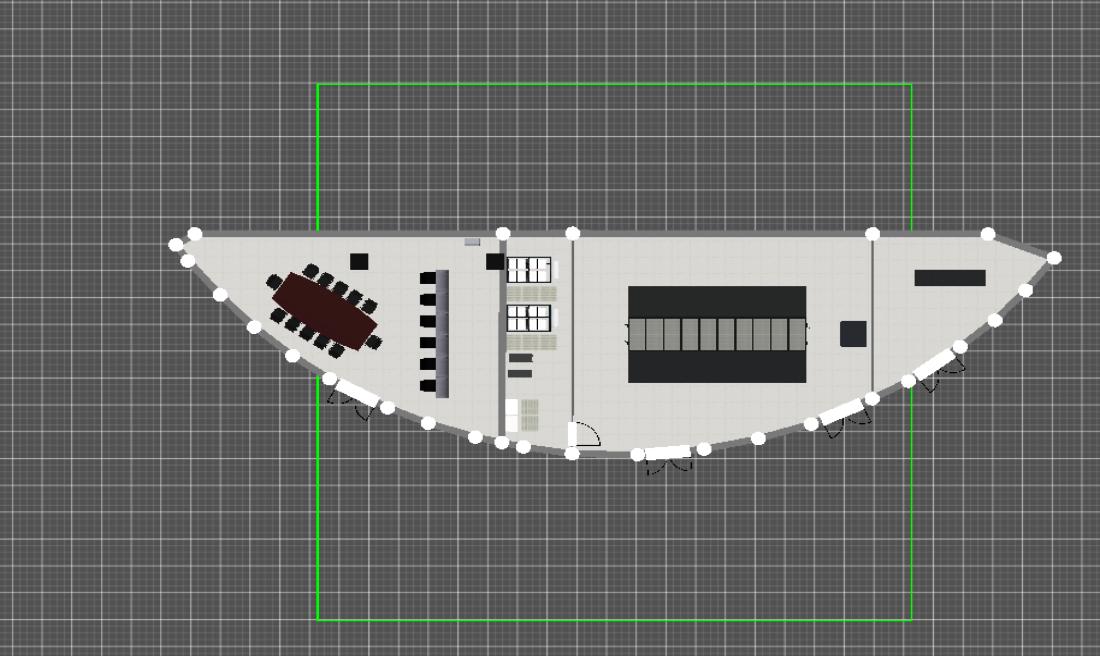1100x656 pixels.
Task: Select the black rectangle in the rightmost room
Action: [x=950, y=278]
